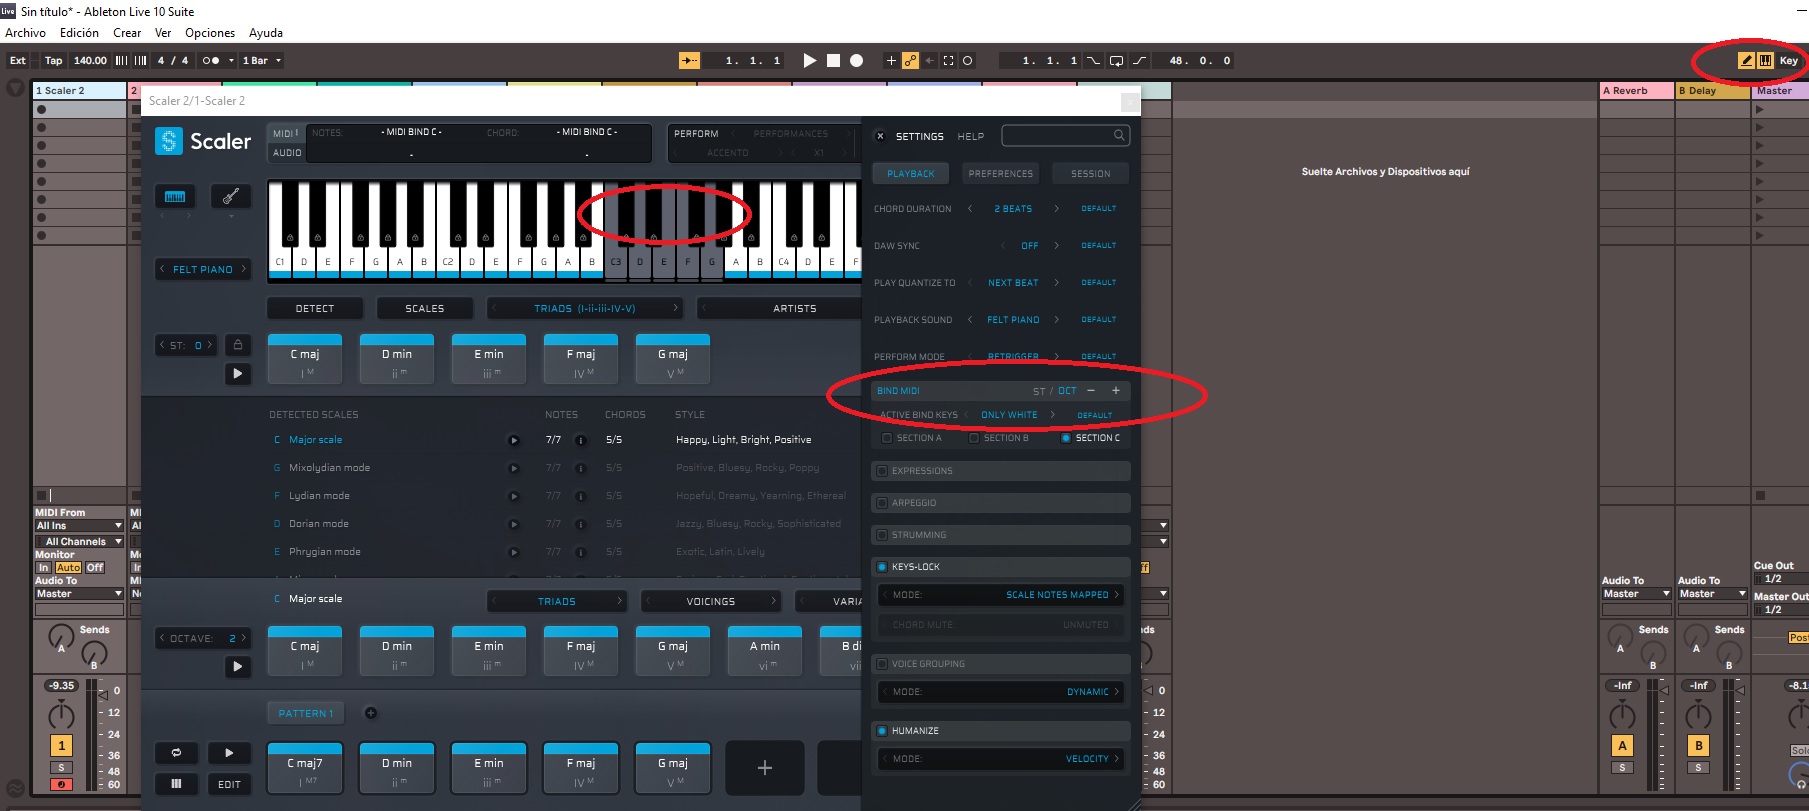Click the Ableton transport Play button
The width and height of the screenshot is (1809, 811).
point(810,60)
